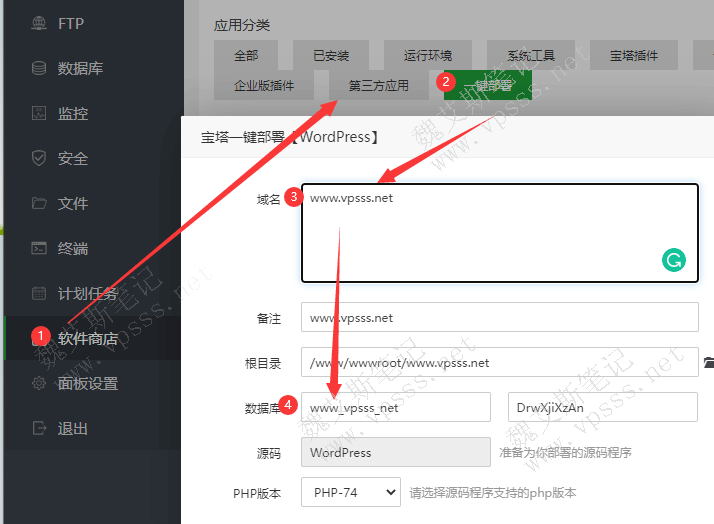The image size is (714, 524).
Task: Select the green 一键部署 tab
Action: tap(488, 85)
